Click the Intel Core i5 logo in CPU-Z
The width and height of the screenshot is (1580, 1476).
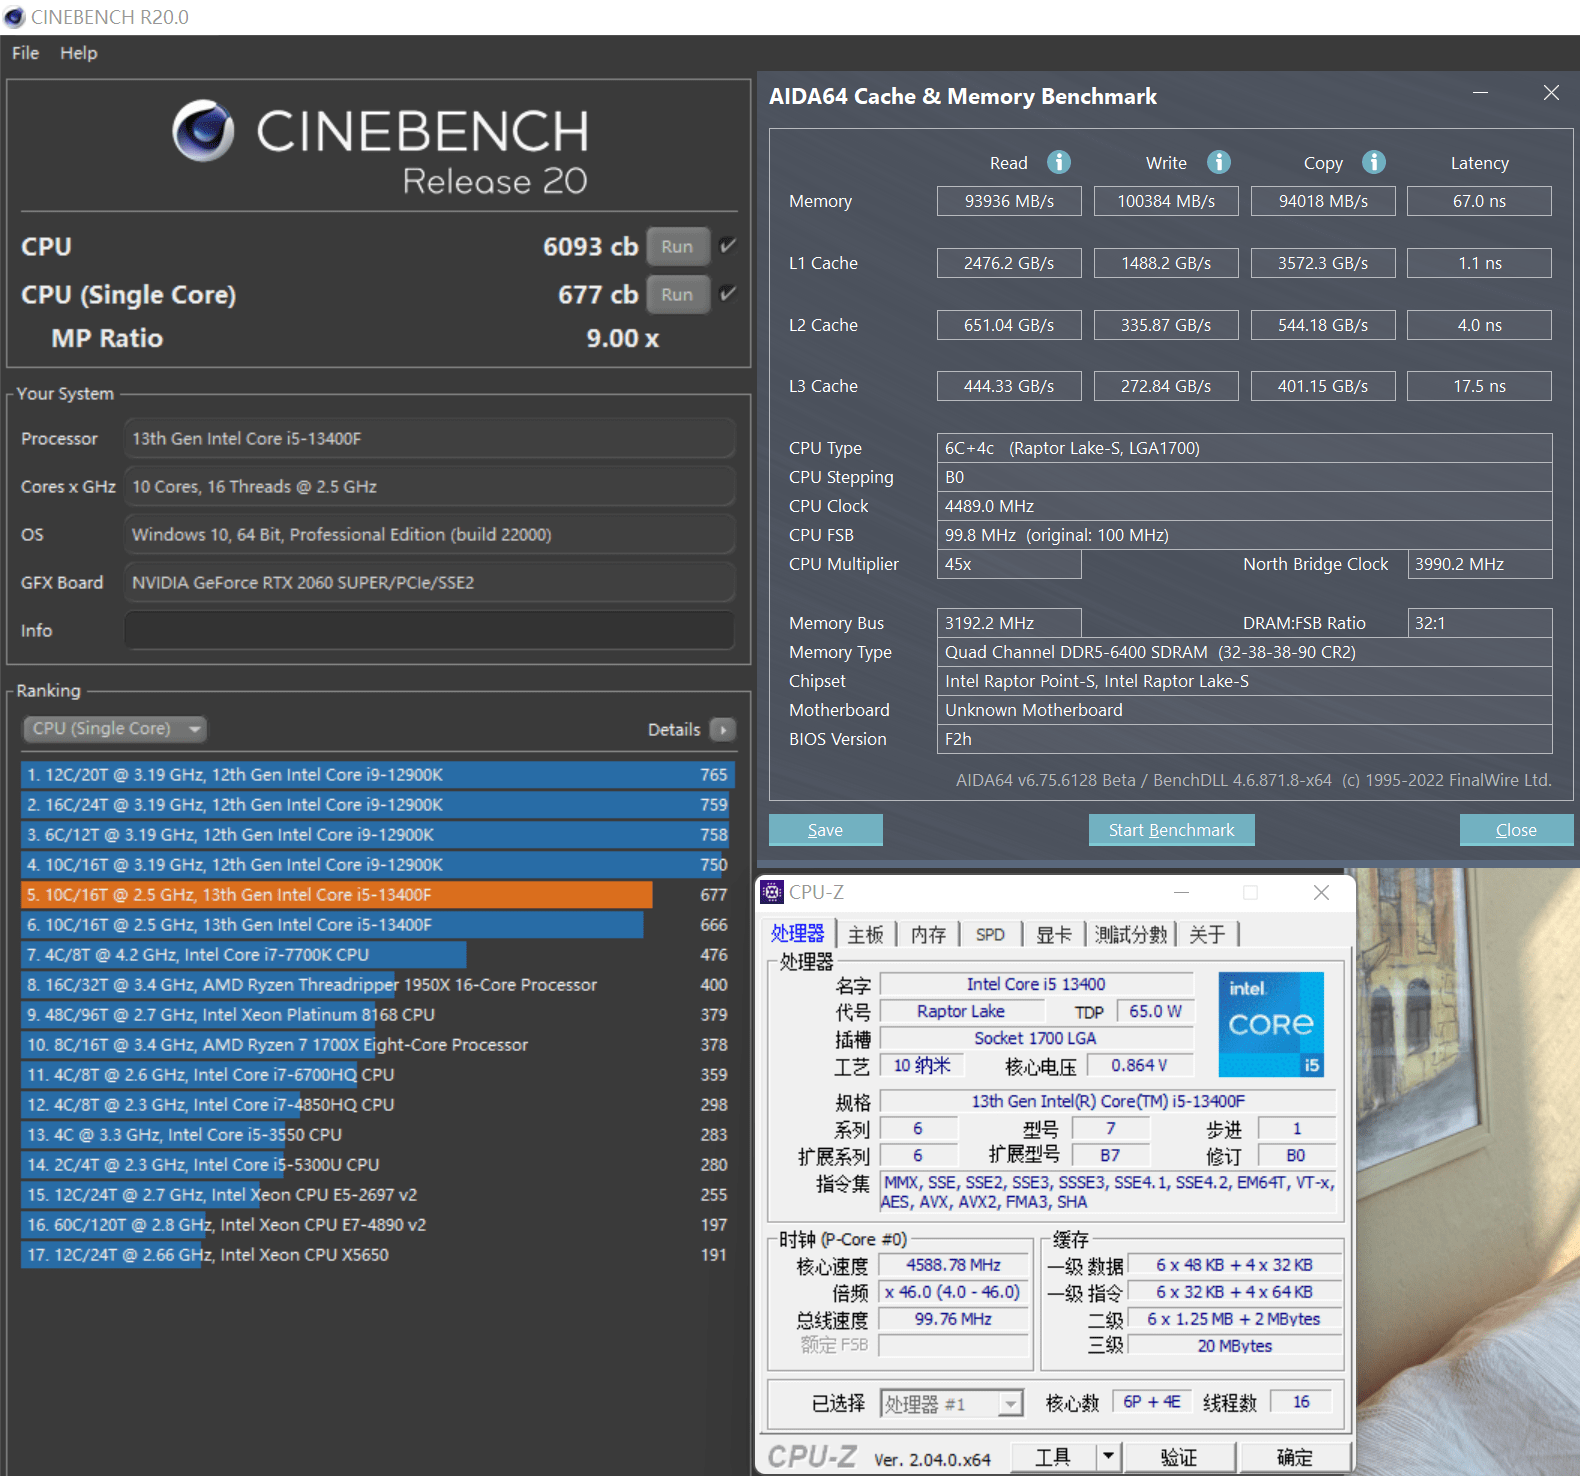1272,1024
